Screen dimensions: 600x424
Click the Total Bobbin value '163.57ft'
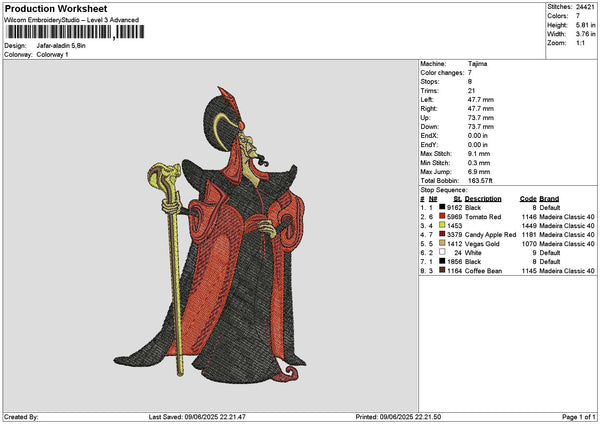480,181
